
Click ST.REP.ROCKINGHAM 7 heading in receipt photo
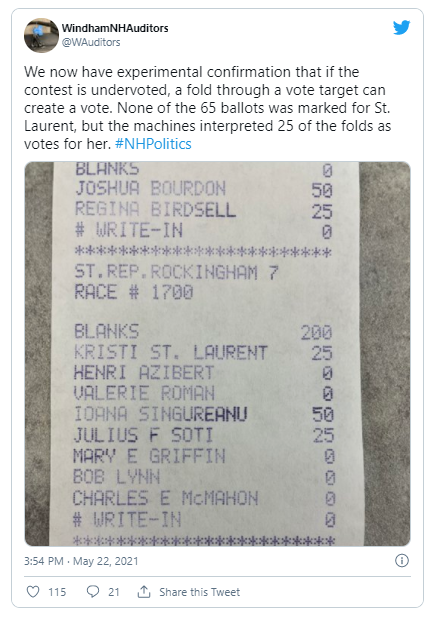pyautogui.click(x=176, y=272)
